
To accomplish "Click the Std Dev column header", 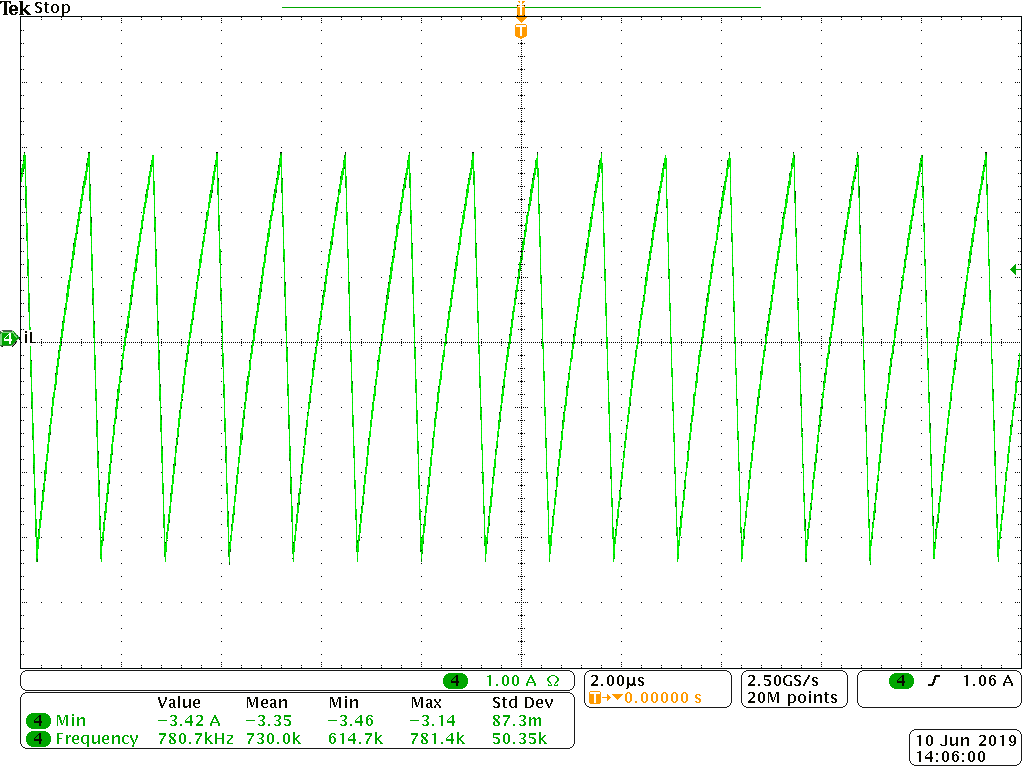I will click(522, 703).
